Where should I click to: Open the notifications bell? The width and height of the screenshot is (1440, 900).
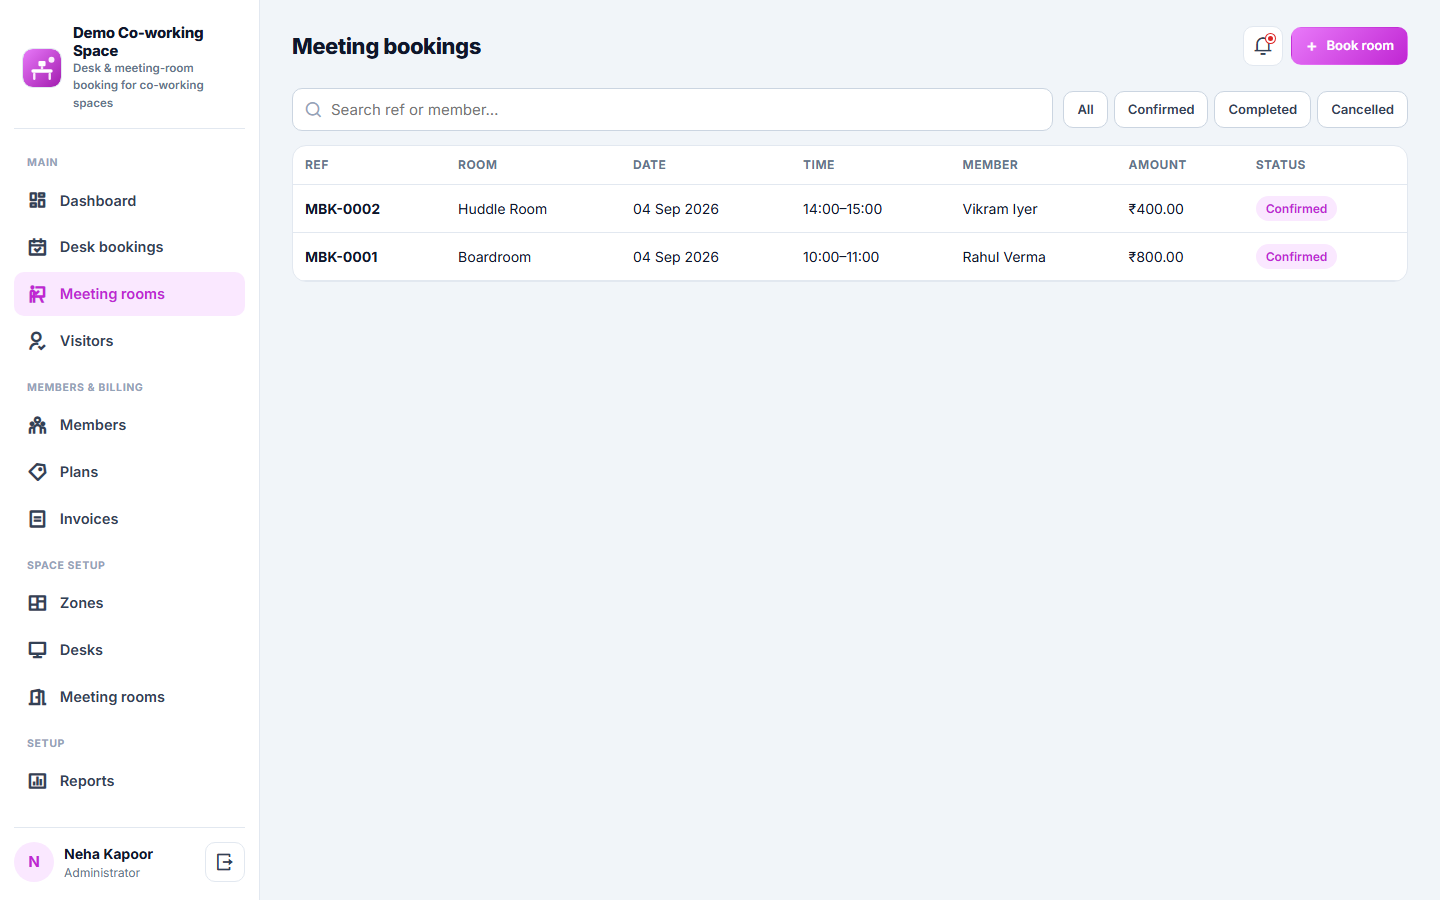coord(1263,46)
